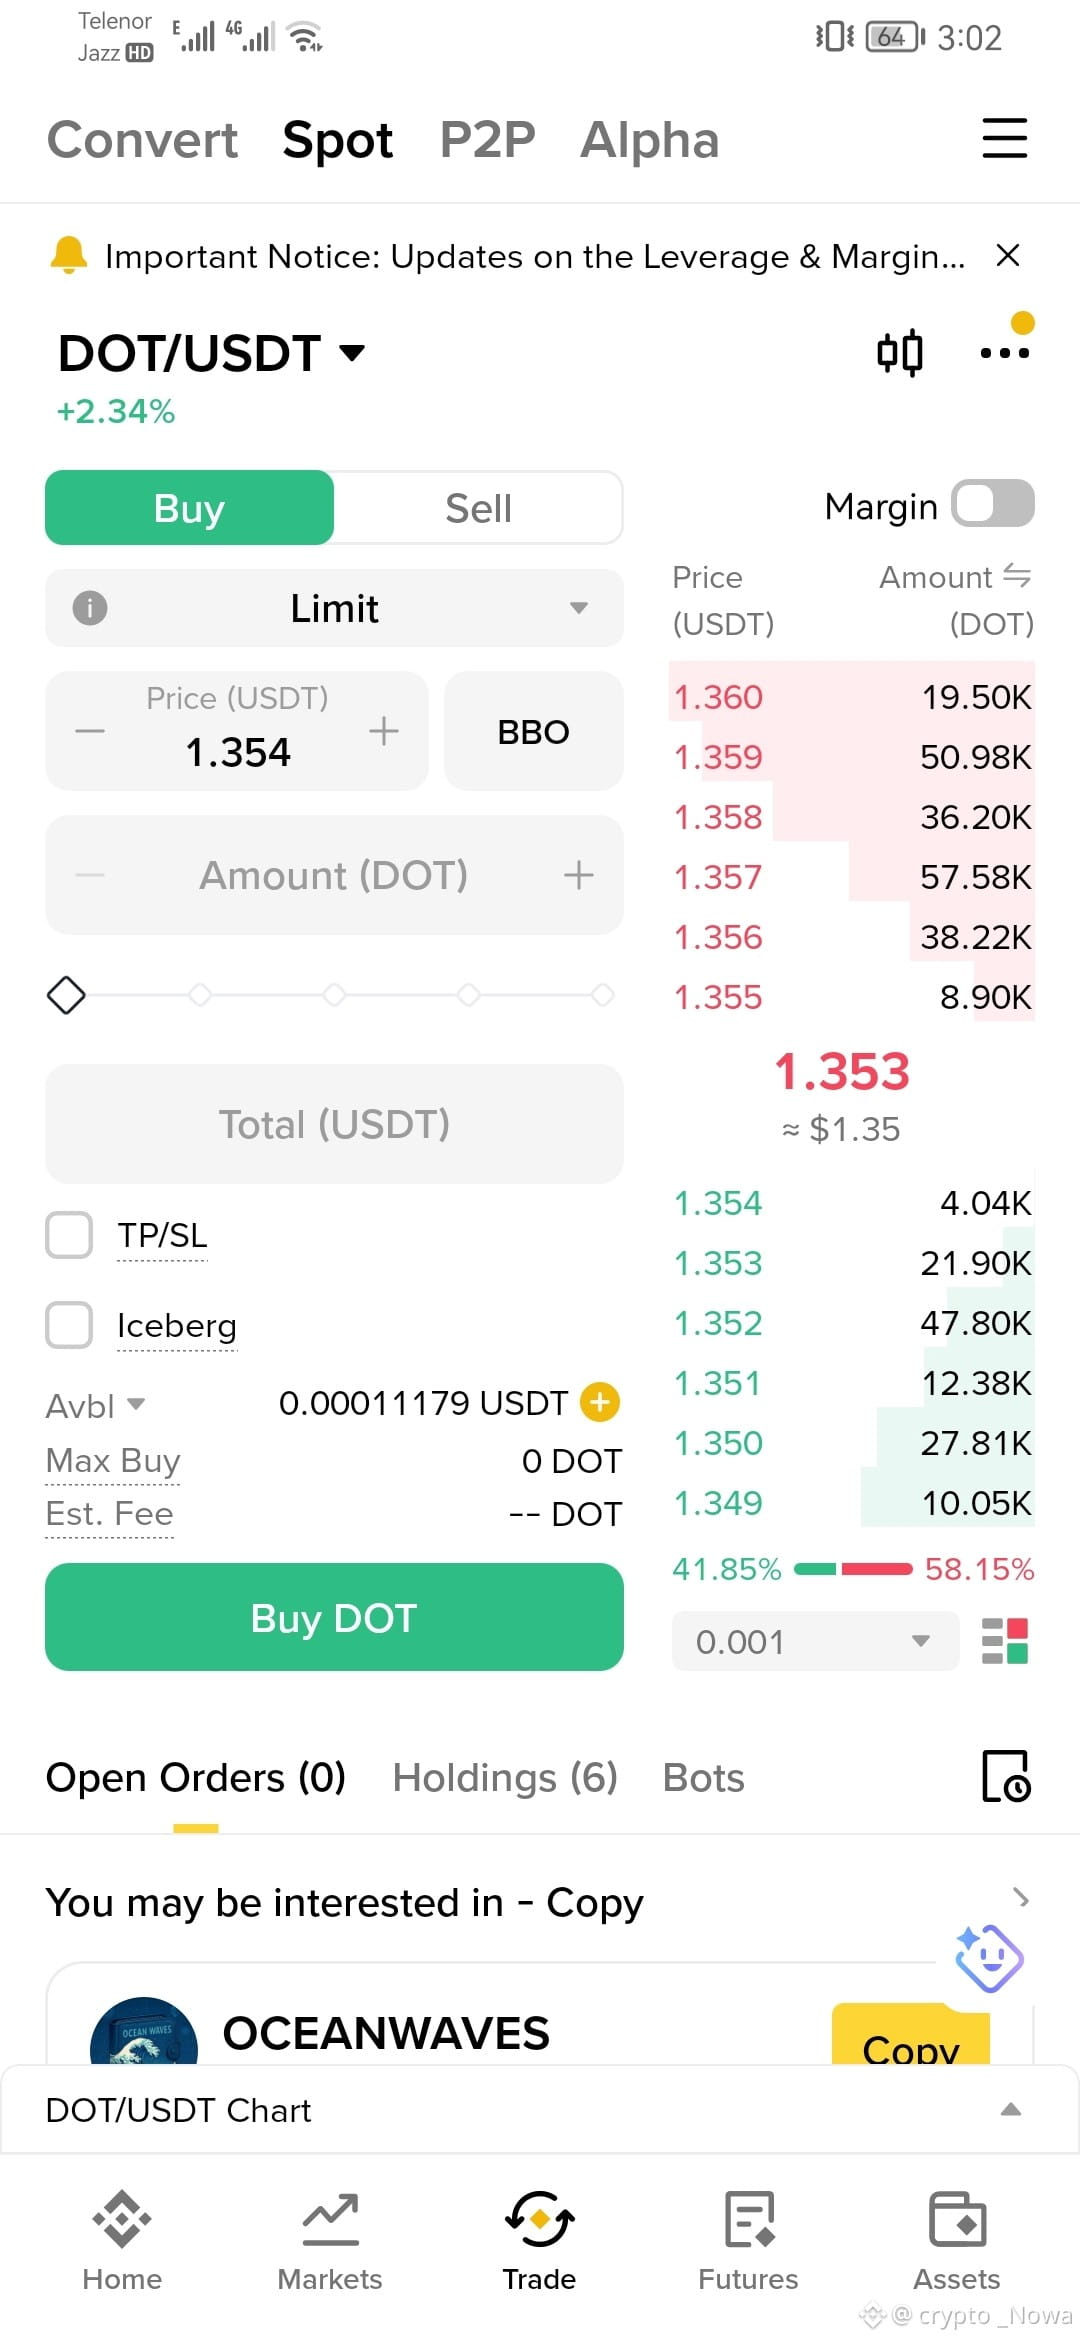Viewport: 1080px width, 2340px height.
Task: Open the floating AI assistant icon
Action: click(x=989, y=1958)
